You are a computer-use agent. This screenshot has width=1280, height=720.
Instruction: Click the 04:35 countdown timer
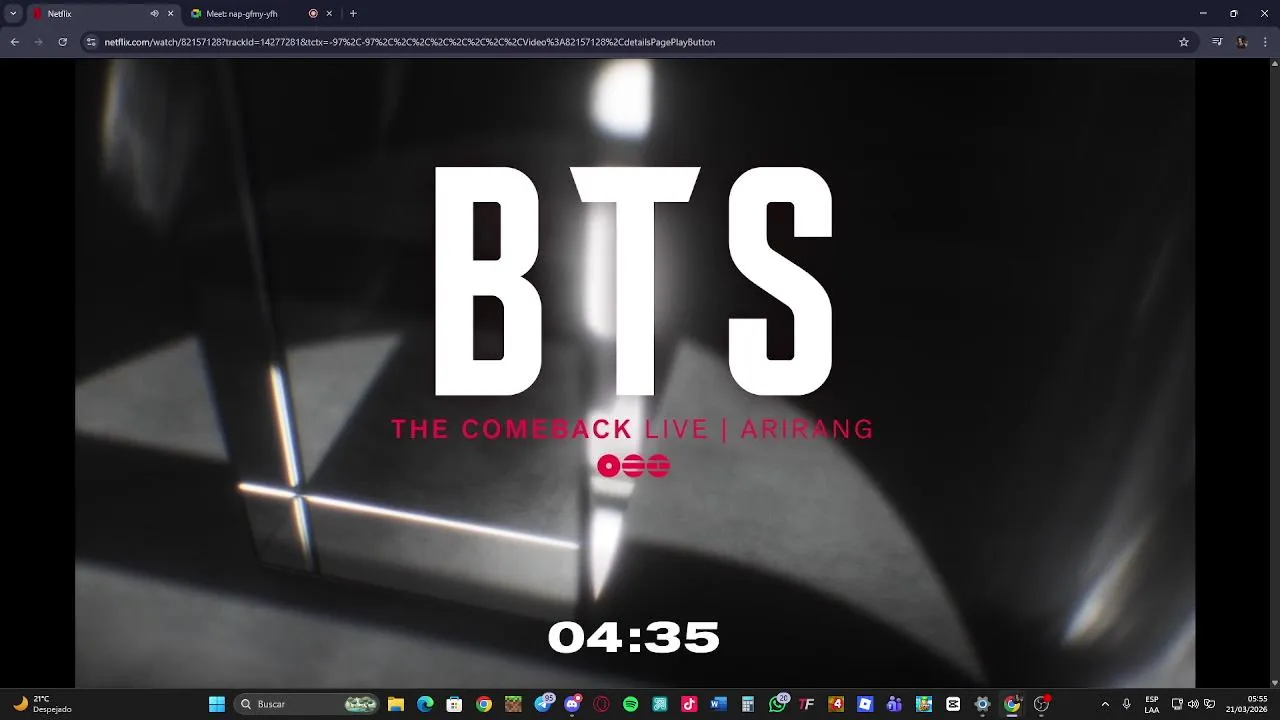634,637
